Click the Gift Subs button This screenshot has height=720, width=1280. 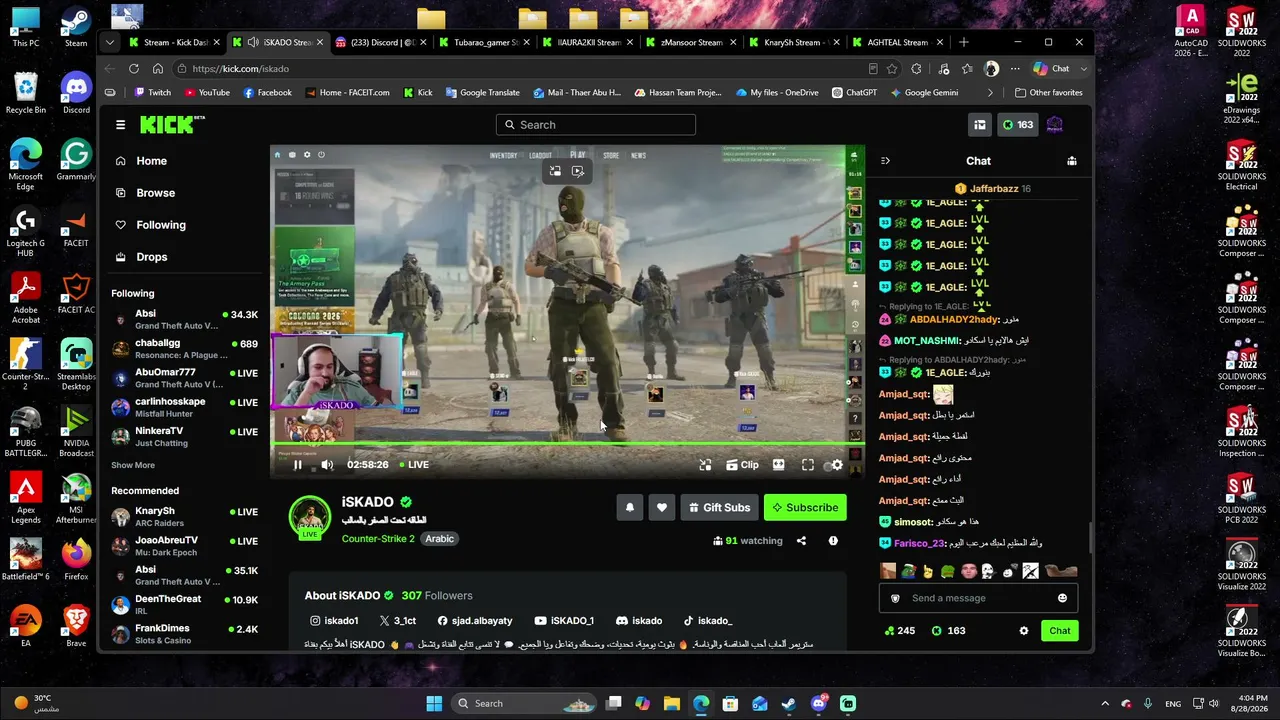click(x=719, y=508)
